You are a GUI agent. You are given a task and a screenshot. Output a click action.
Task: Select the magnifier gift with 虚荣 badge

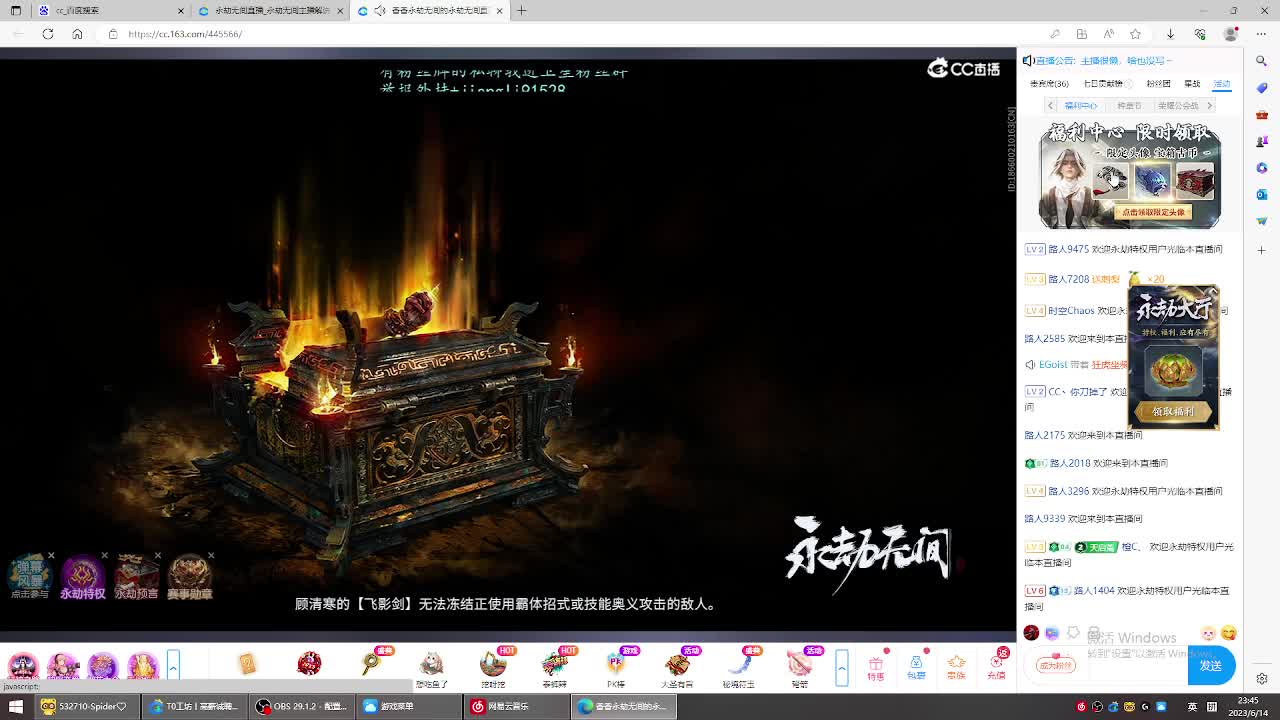372,663
